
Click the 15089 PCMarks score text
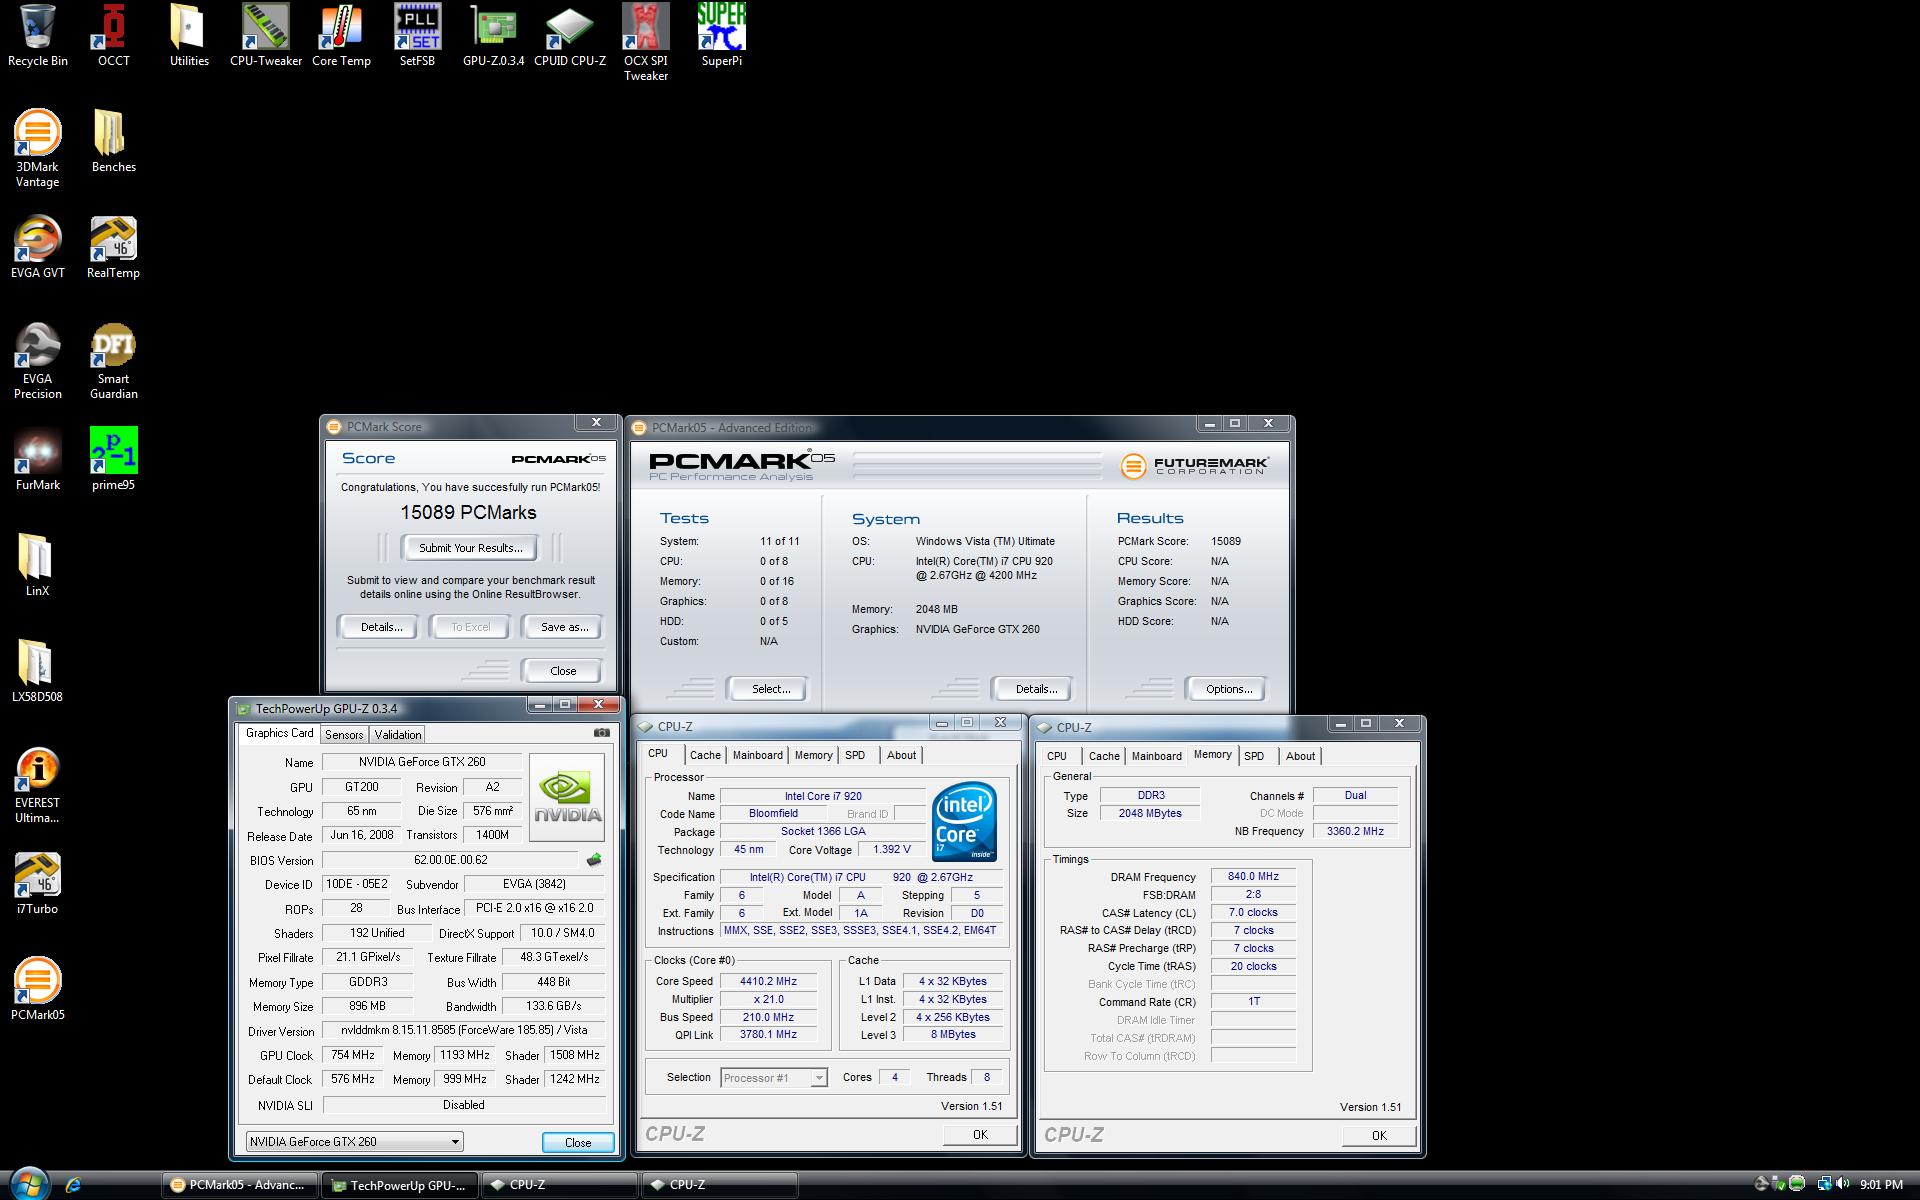click(x=468, y=513)
